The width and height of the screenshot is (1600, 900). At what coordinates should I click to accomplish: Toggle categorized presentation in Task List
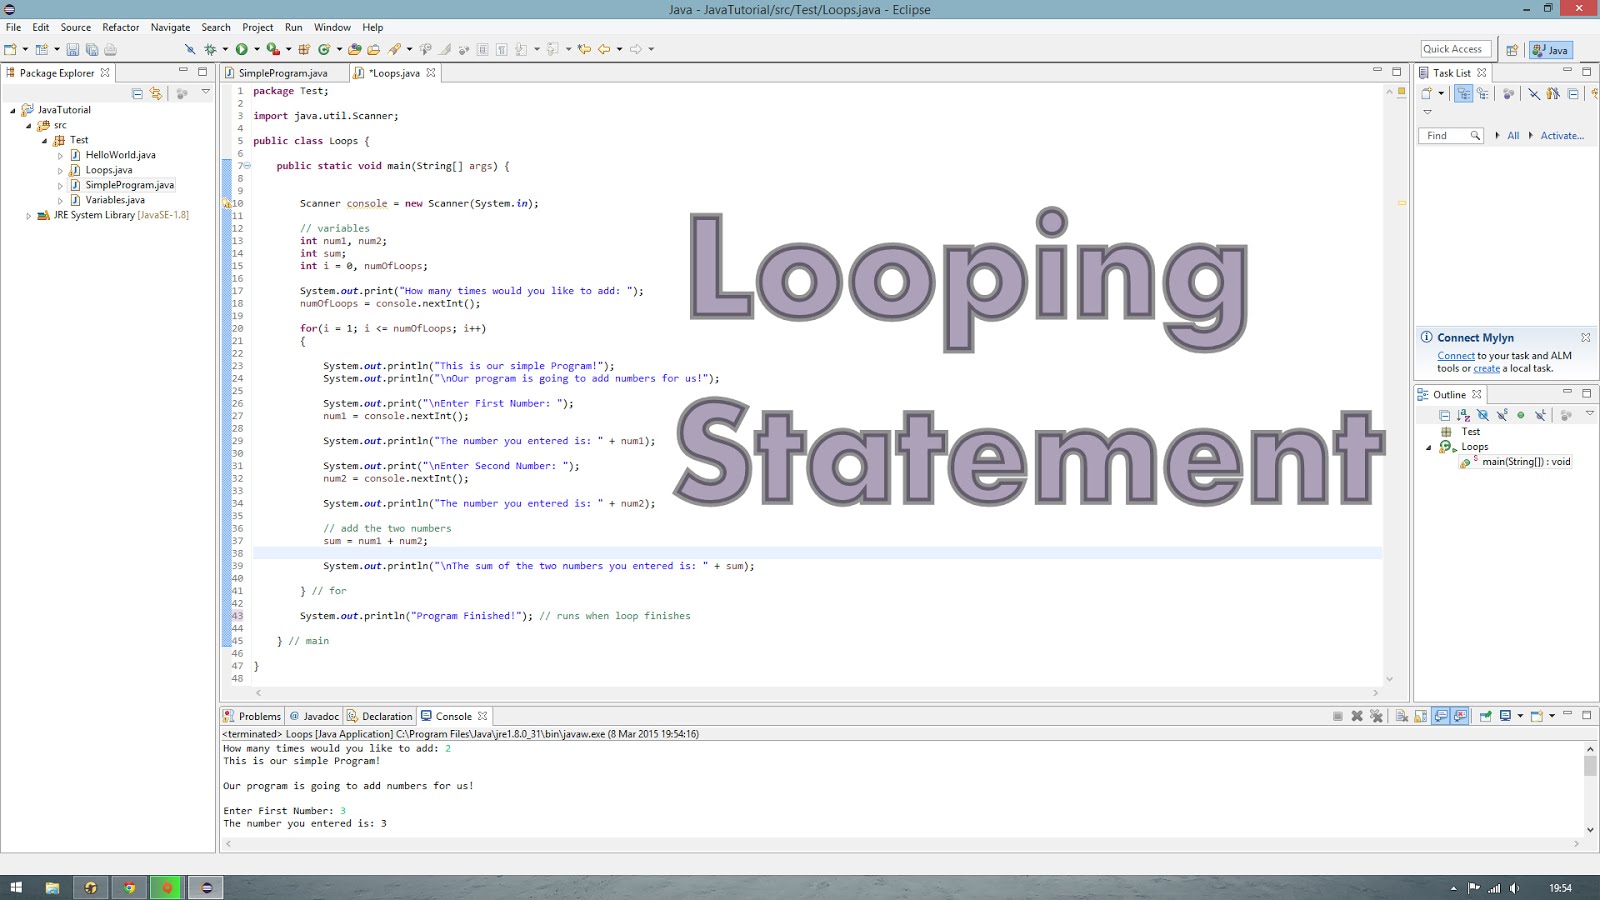(x=1464, y=94)
